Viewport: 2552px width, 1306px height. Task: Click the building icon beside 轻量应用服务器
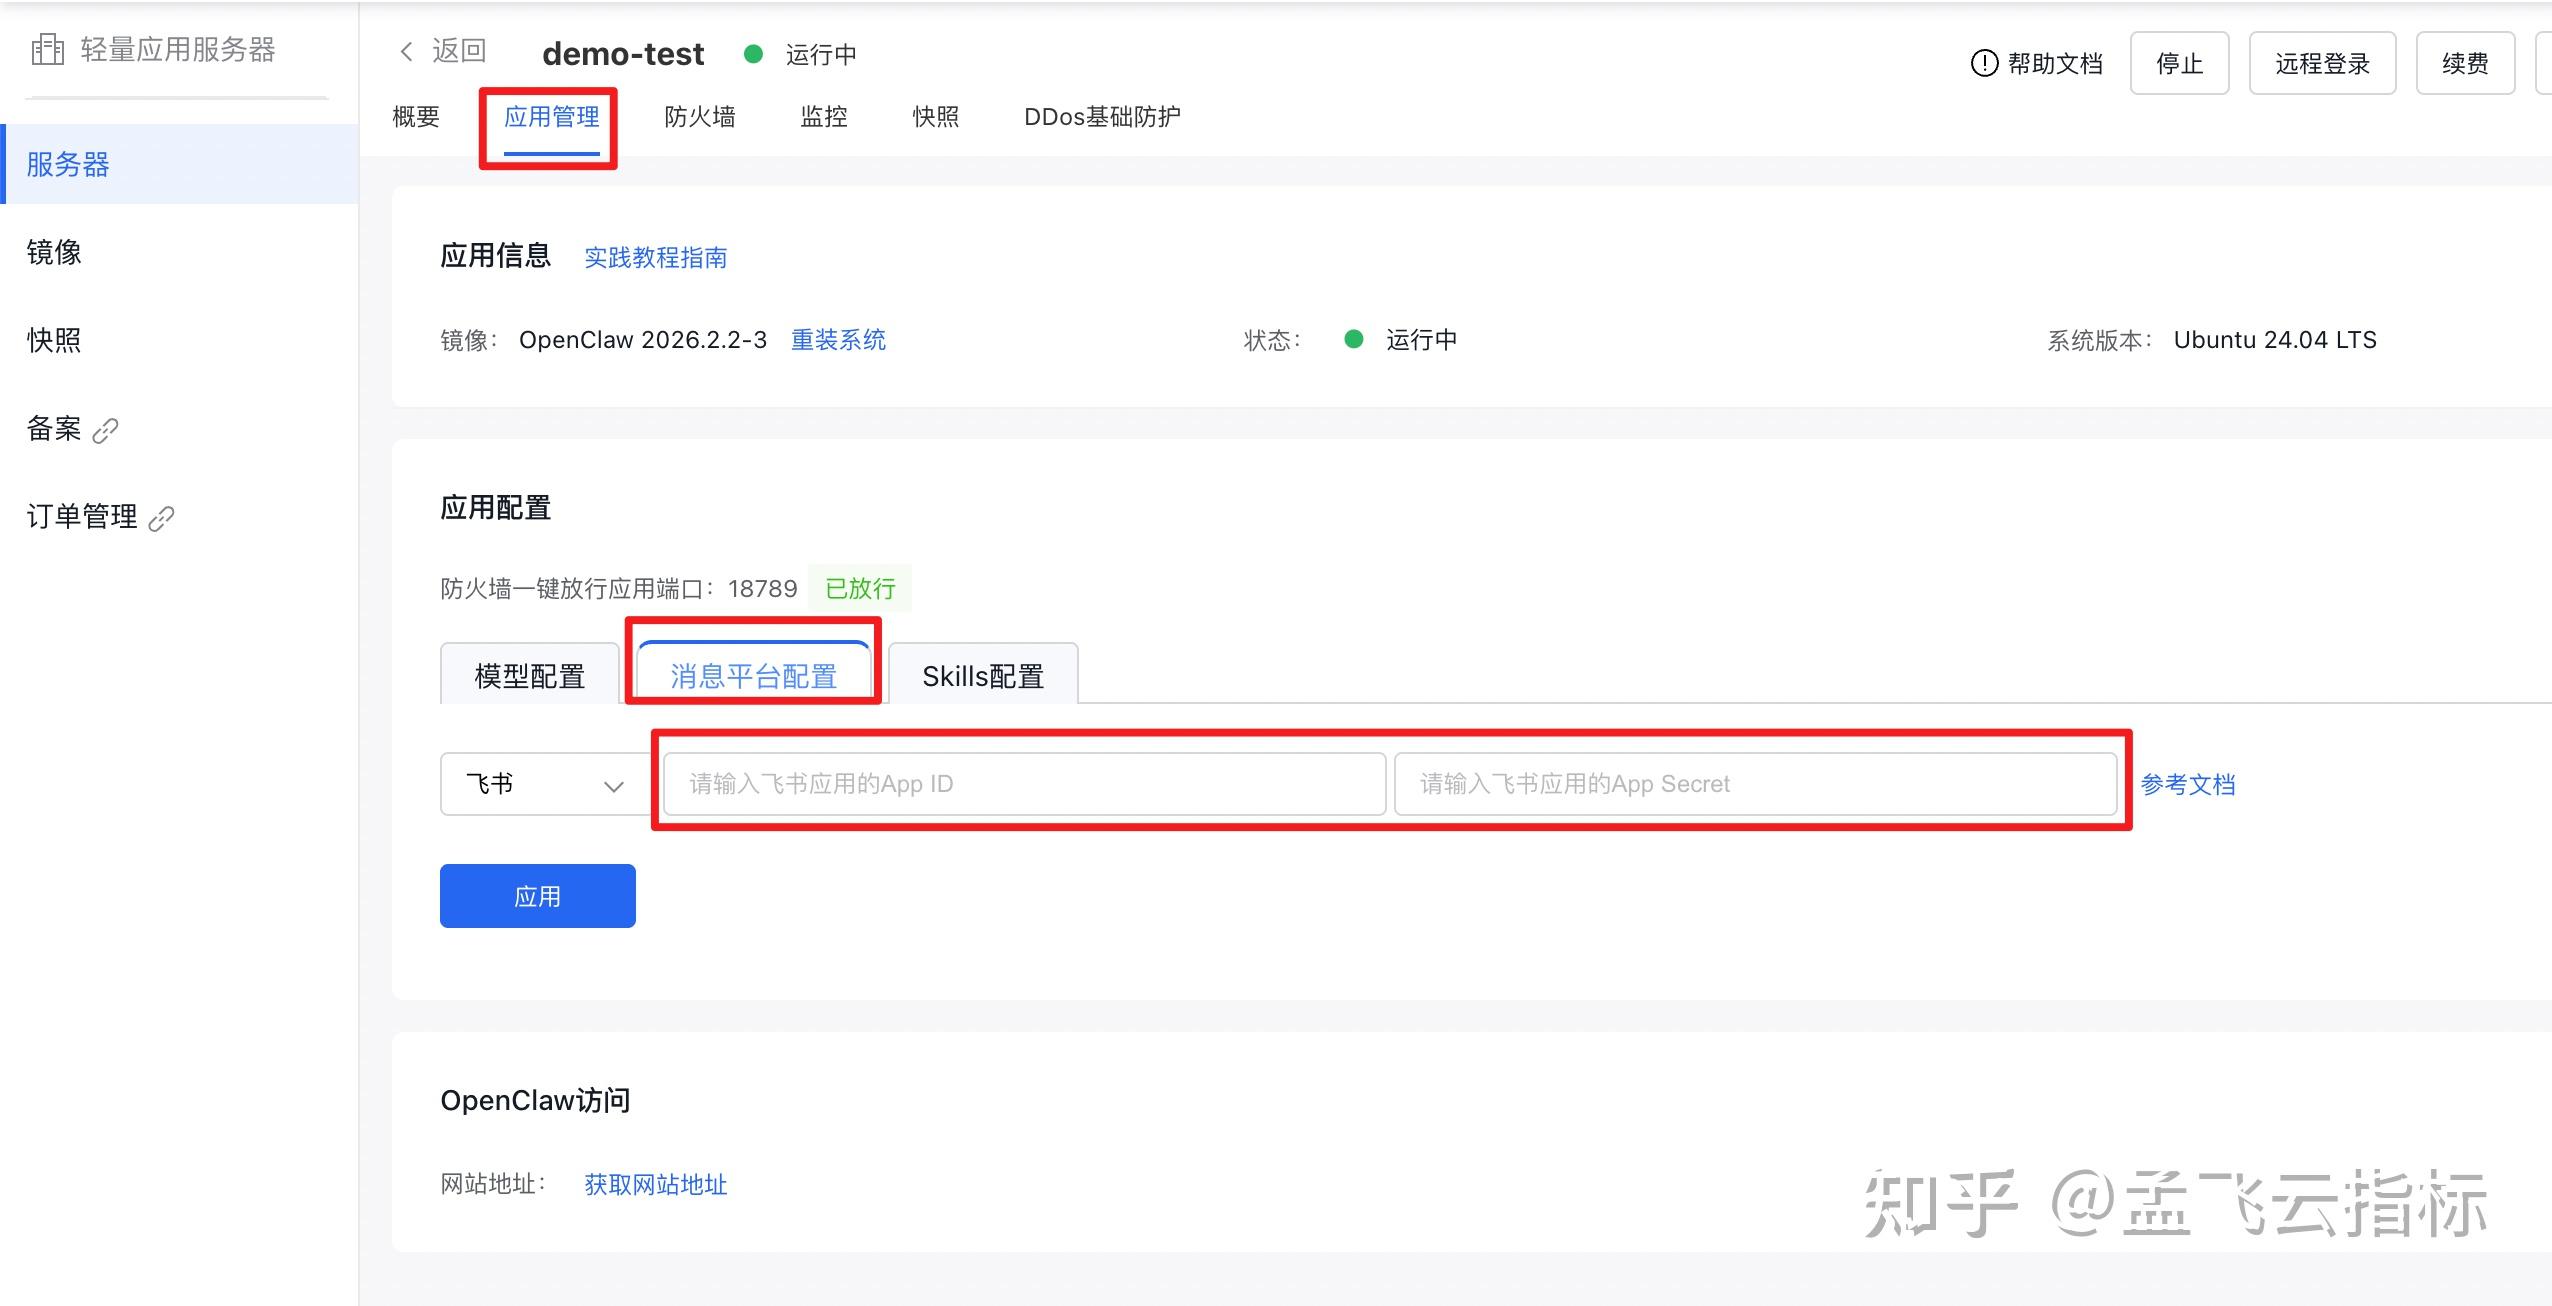click(48, 49)
